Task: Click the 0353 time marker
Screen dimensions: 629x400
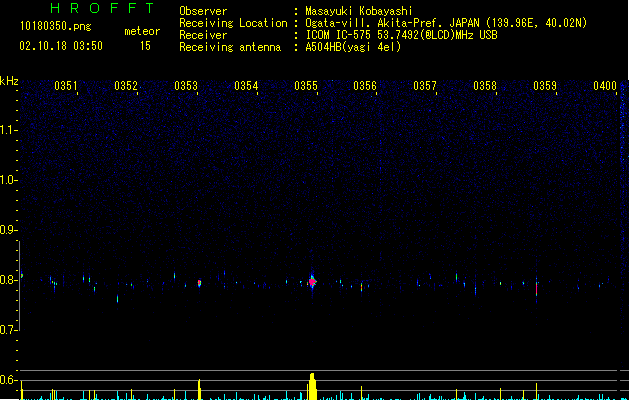Action: click(x=186, y=86)
